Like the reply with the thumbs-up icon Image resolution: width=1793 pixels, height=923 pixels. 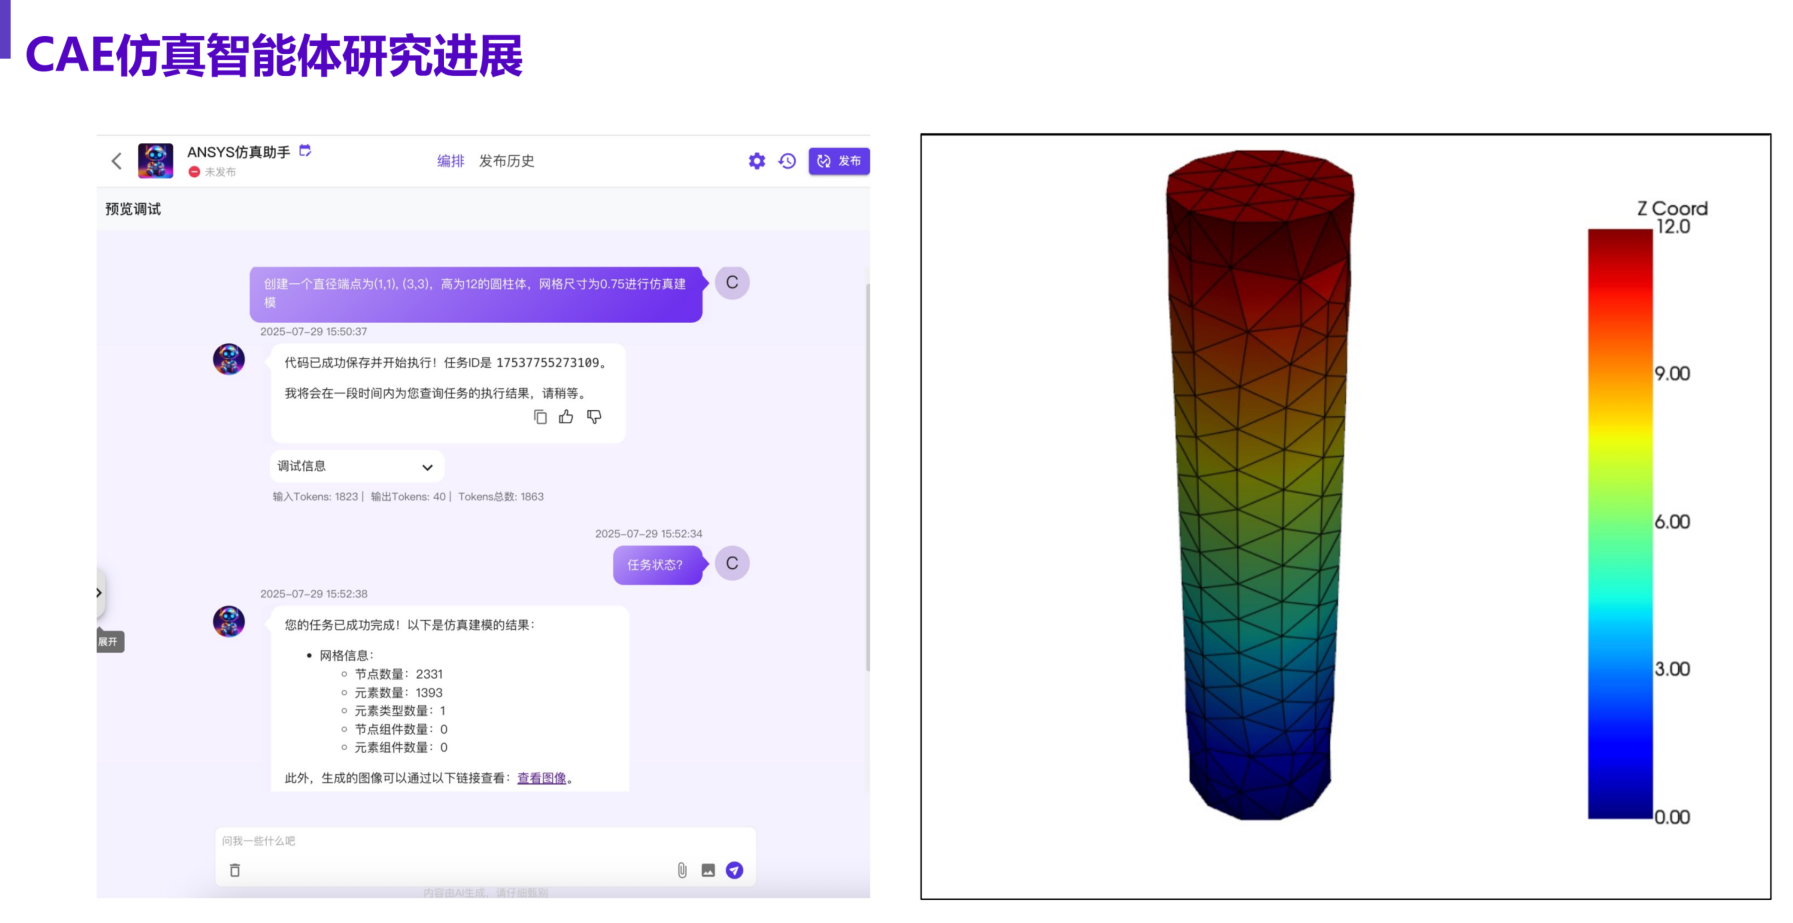tap(566, 417)
